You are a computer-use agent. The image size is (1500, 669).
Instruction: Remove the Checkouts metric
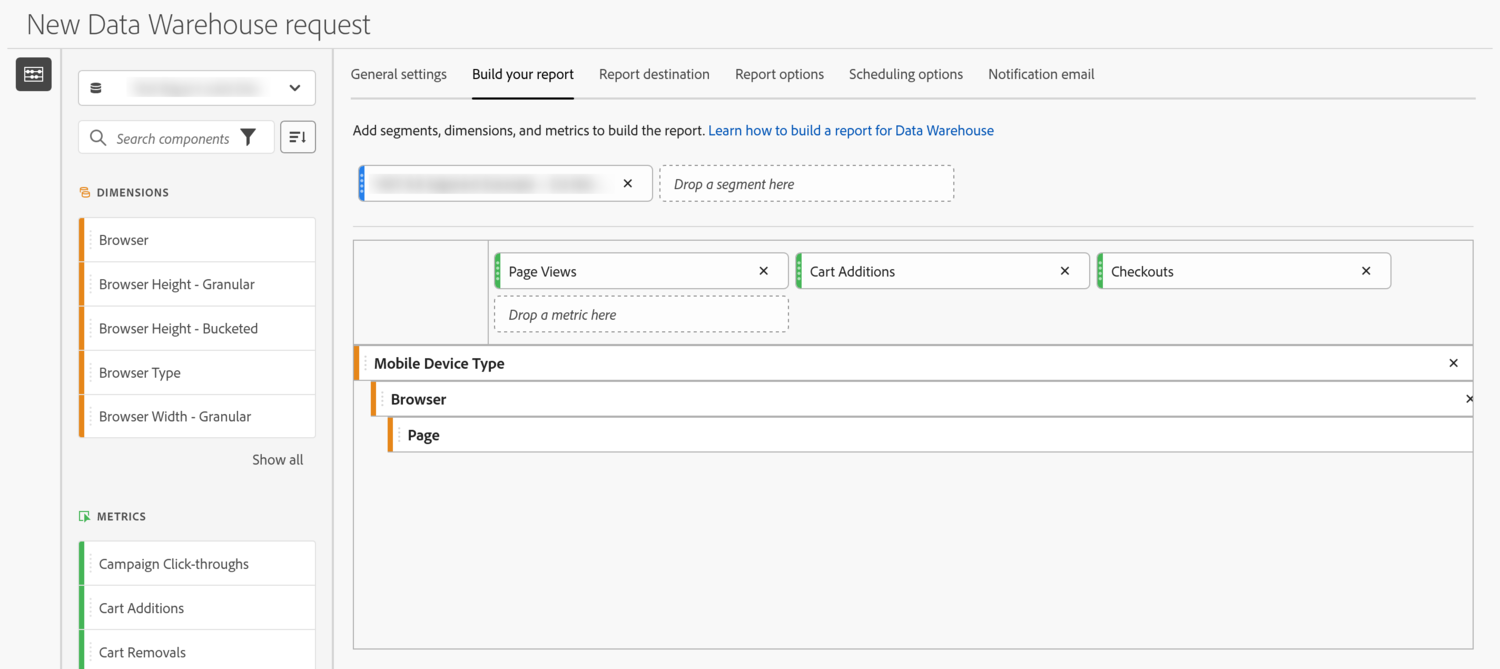[1366, 271]
